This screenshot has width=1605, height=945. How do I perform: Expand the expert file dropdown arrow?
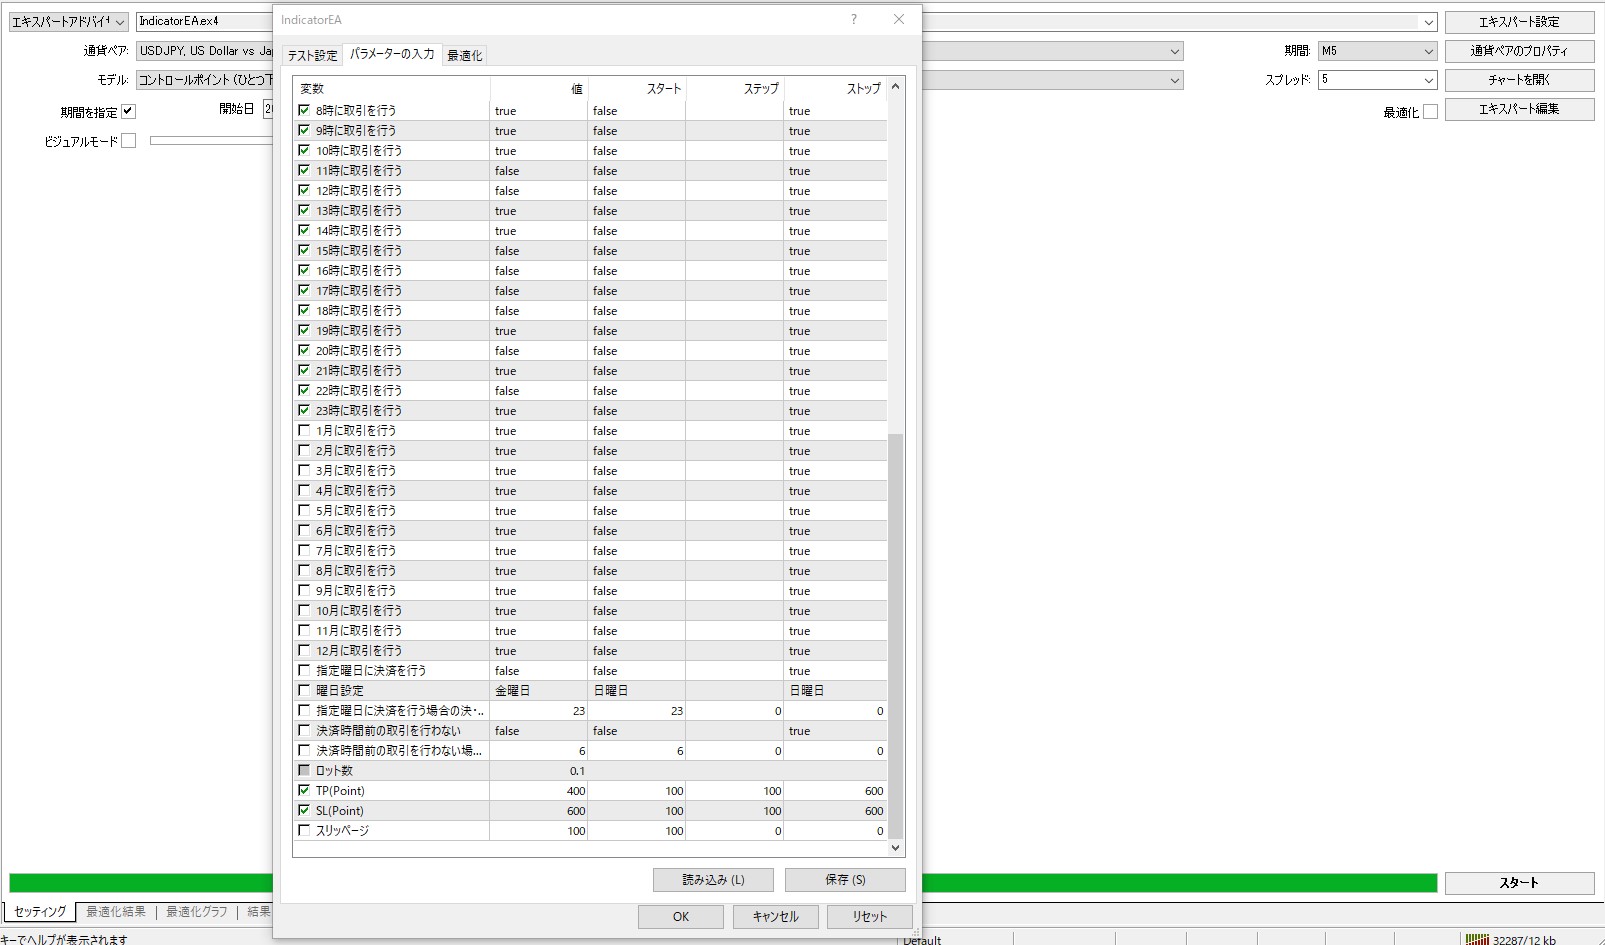click(x=1428, y=22)
